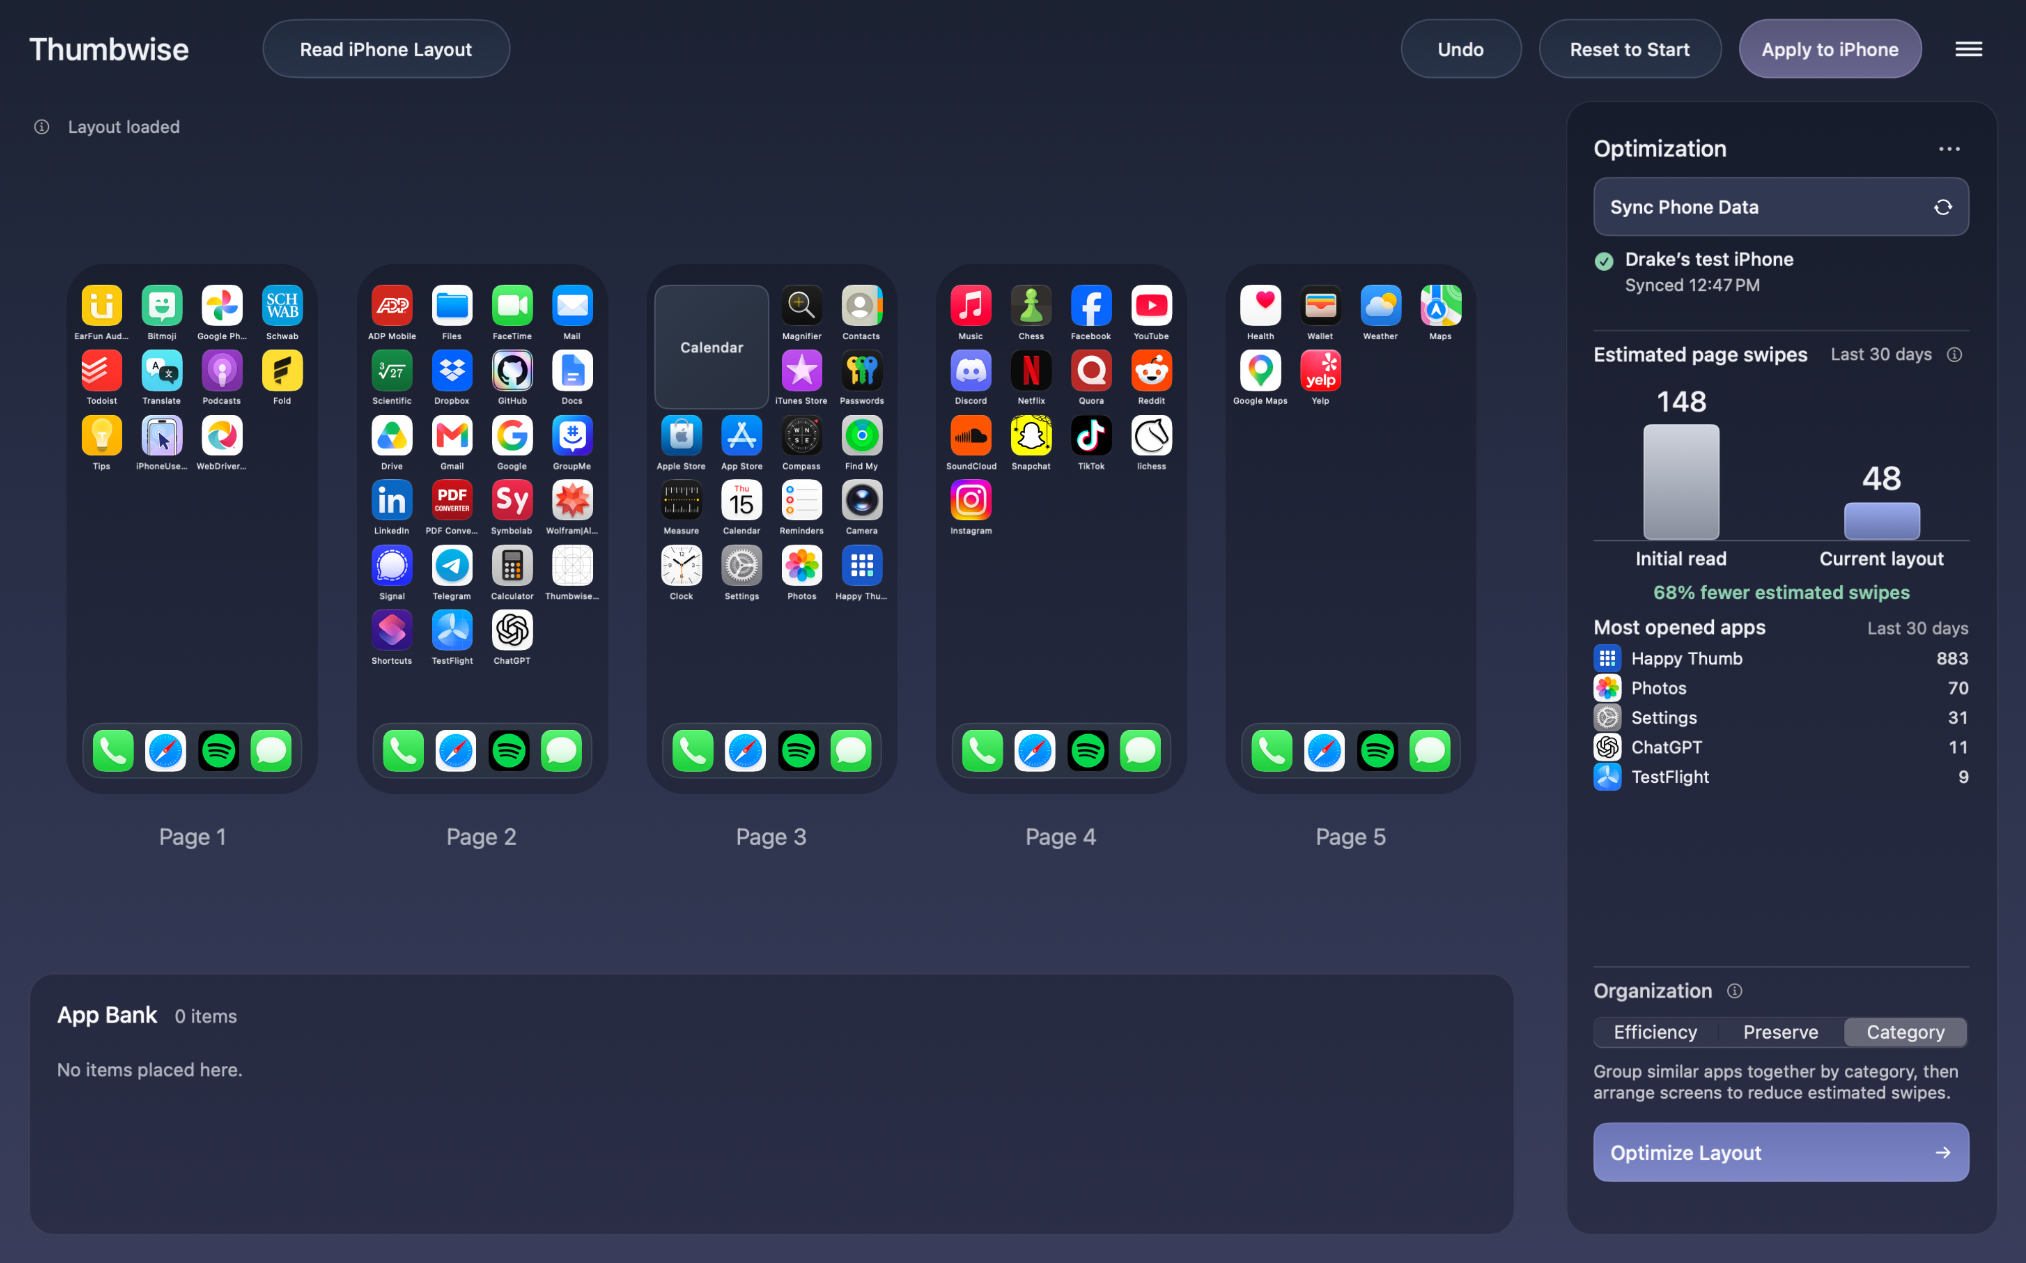2026x1263 pixels.
Task: Click the Undo button
Action: (1461, 49)
